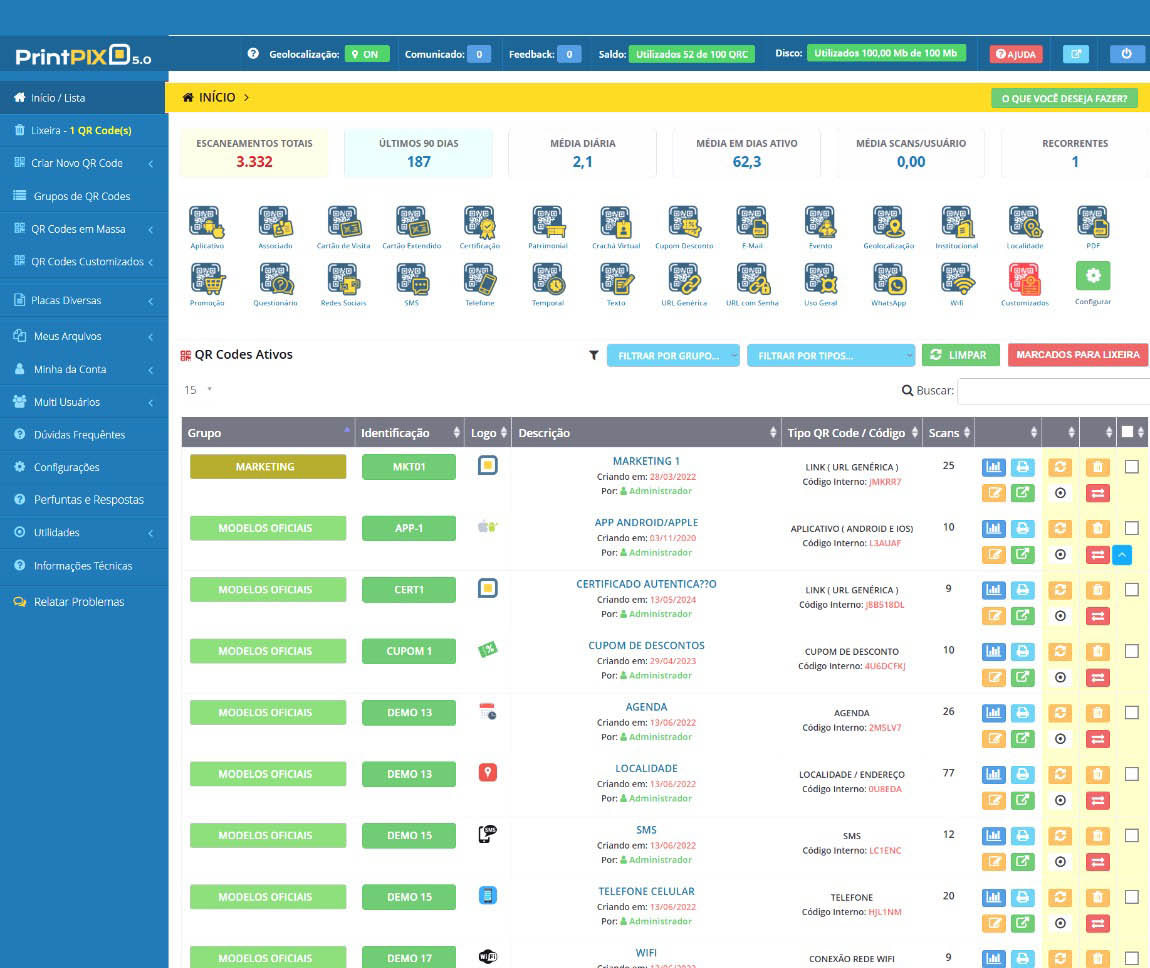The width and height of the screenshot is (1150, 968).
Task: Check the MARKETING 1 row checkbox
Action: [1131, 466]
